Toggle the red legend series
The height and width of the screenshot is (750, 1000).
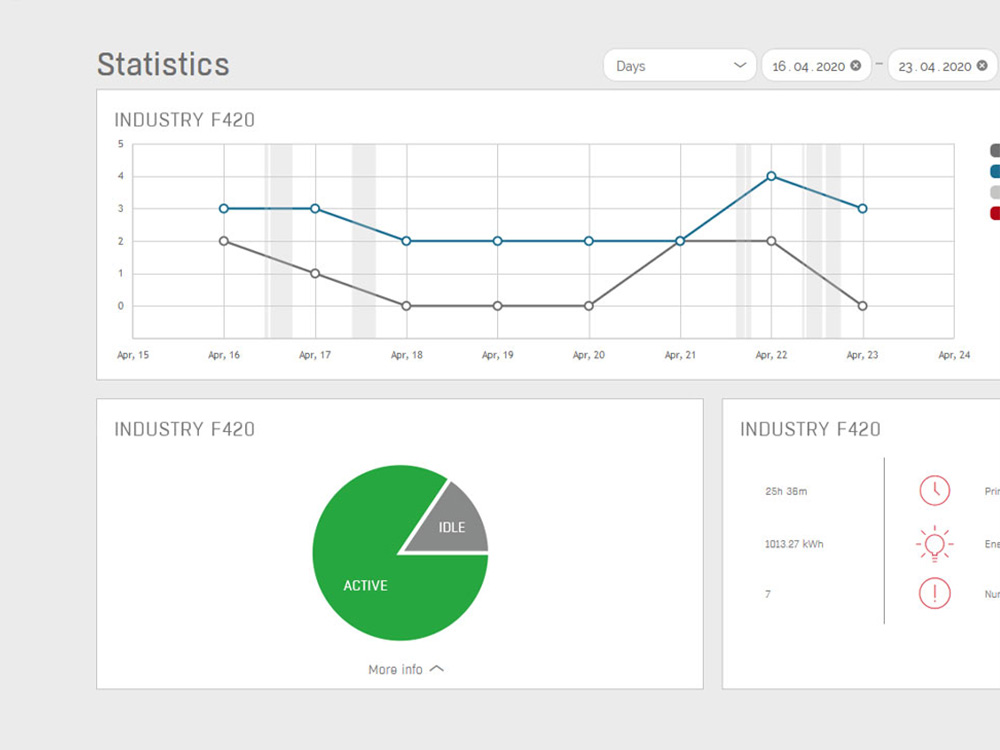pyautogui.click(x=995, y=213)
